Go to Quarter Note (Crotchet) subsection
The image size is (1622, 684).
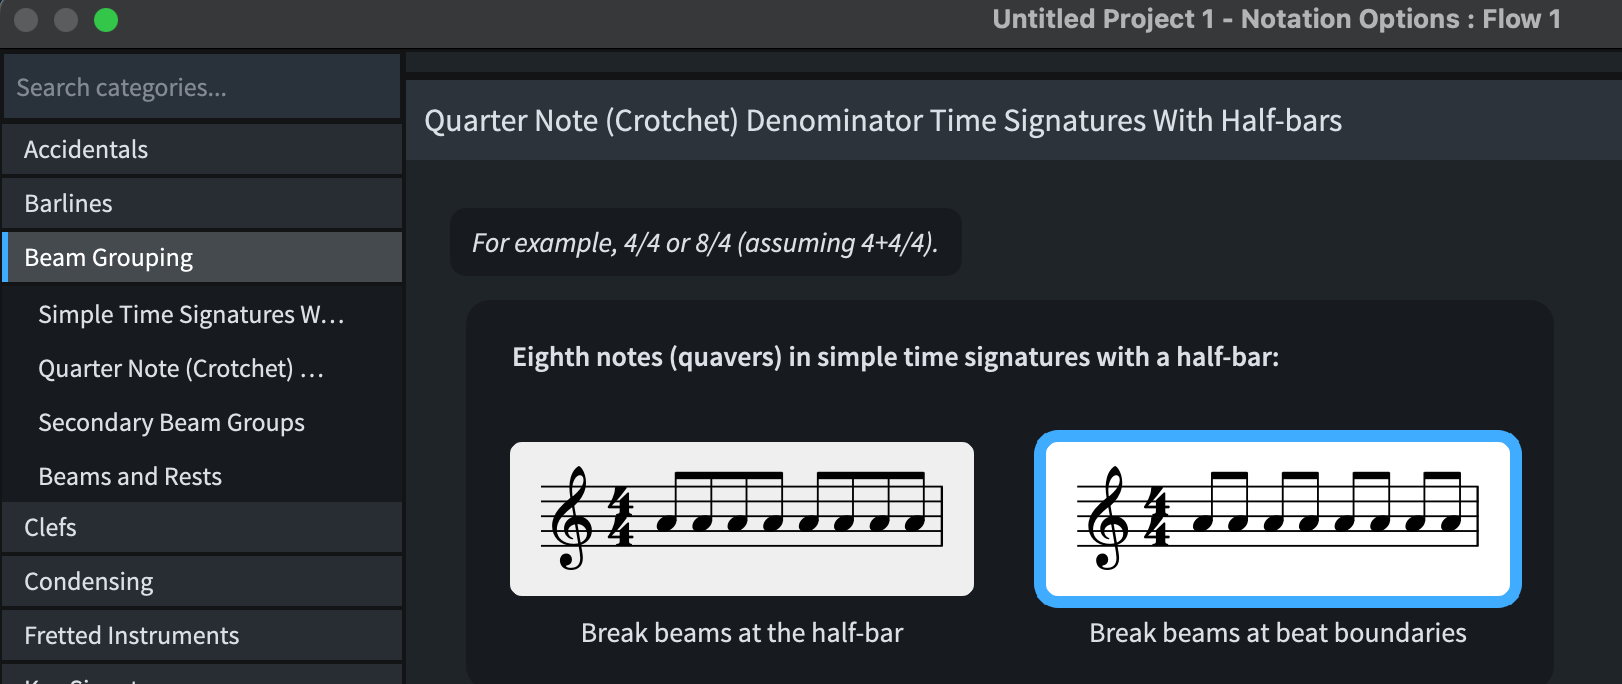(x=181, y=369)
